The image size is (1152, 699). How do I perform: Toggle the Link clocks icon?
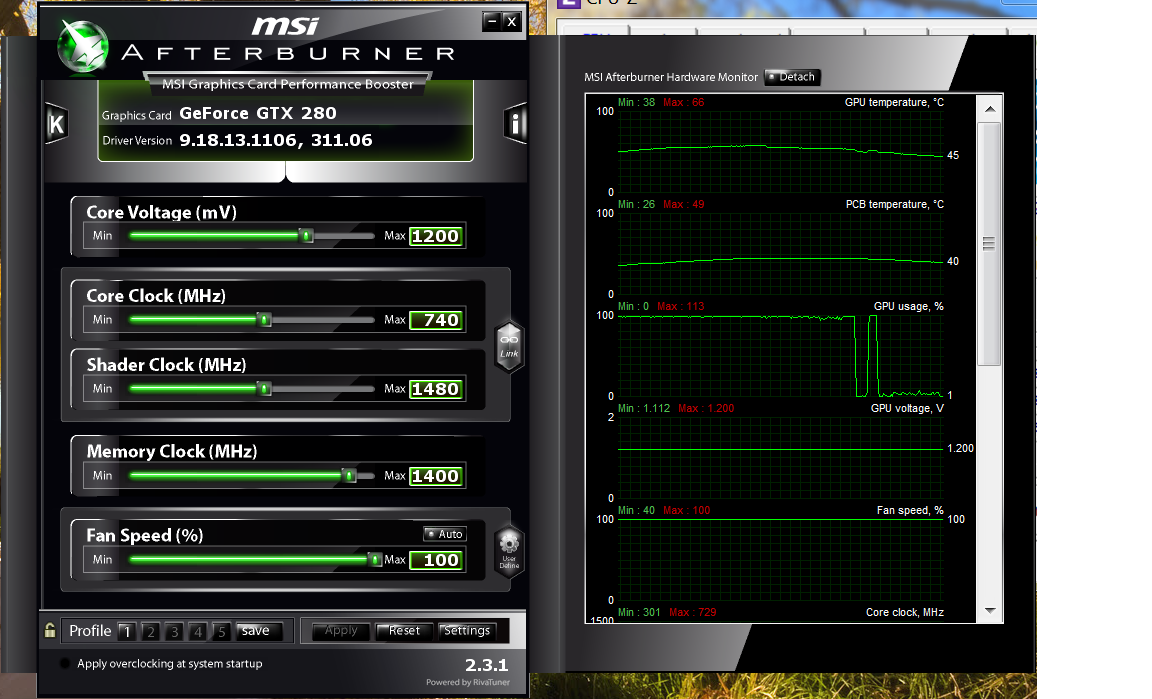tap(509, 346)
